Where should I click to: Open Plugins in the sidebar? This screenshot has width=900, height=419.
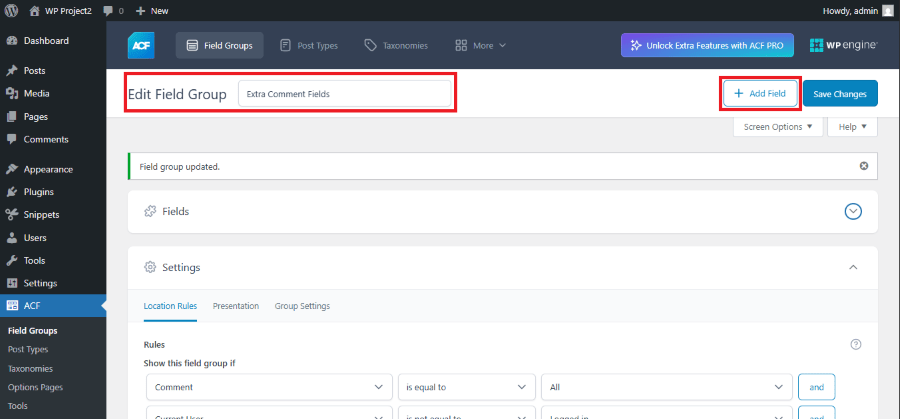[x=38, y=191]
